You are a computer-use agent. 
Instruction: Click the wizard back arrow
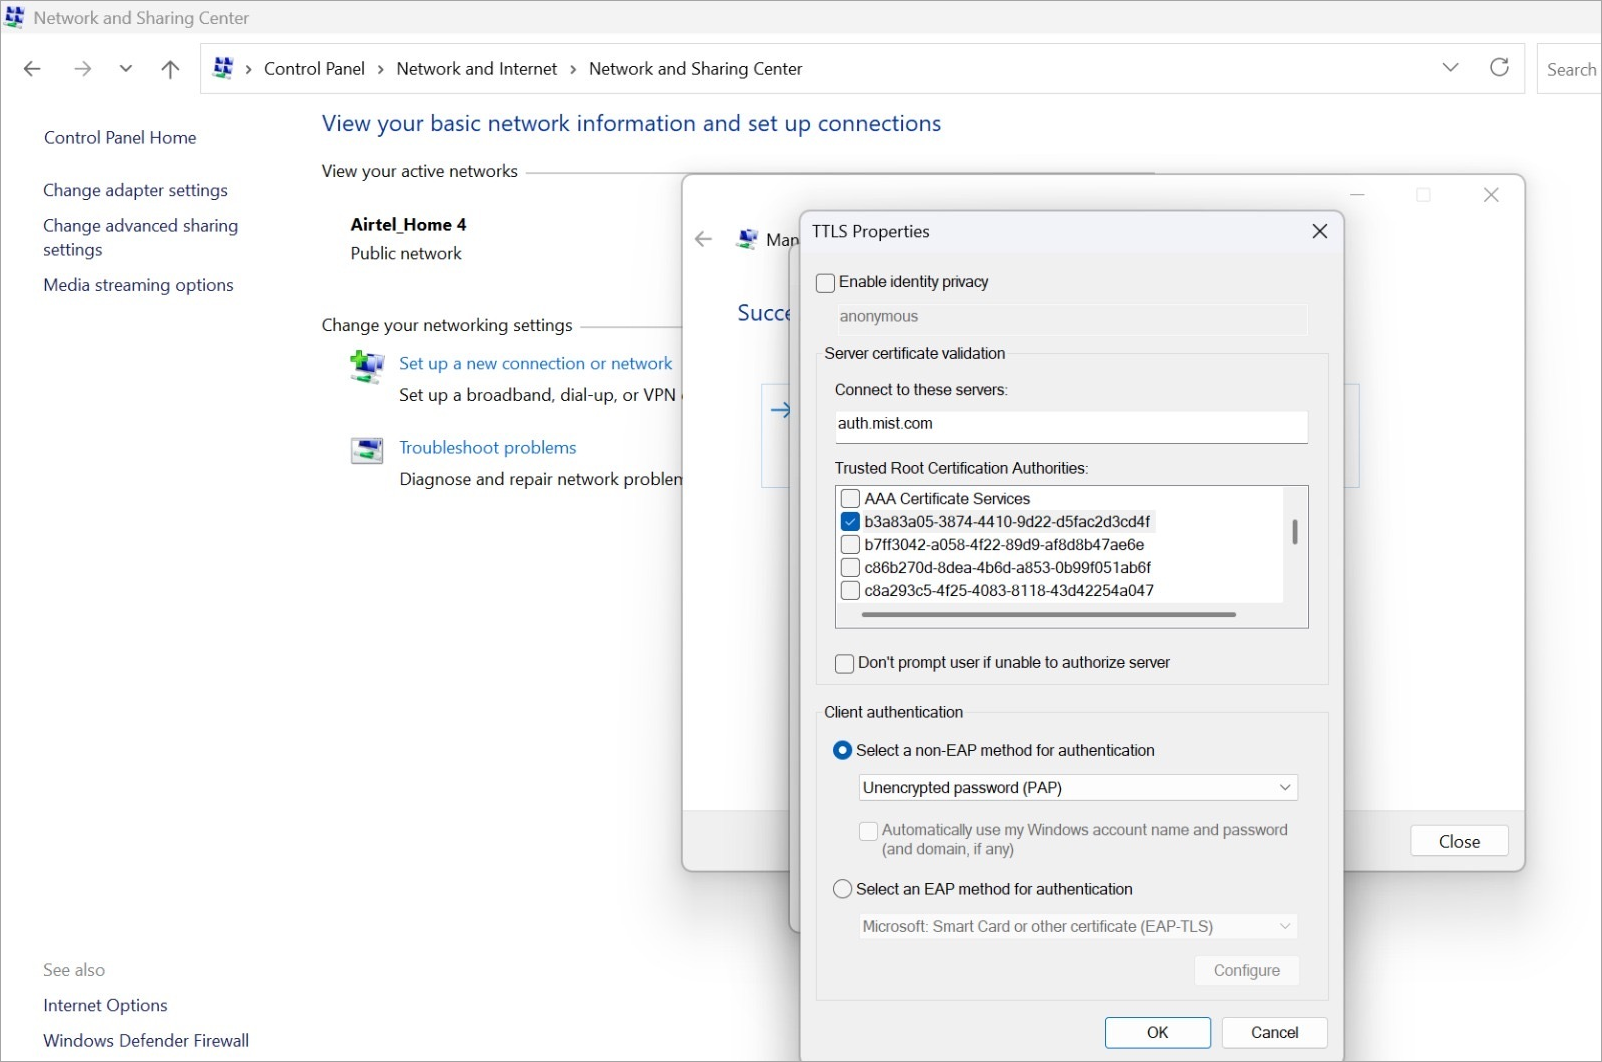[704, 239]
